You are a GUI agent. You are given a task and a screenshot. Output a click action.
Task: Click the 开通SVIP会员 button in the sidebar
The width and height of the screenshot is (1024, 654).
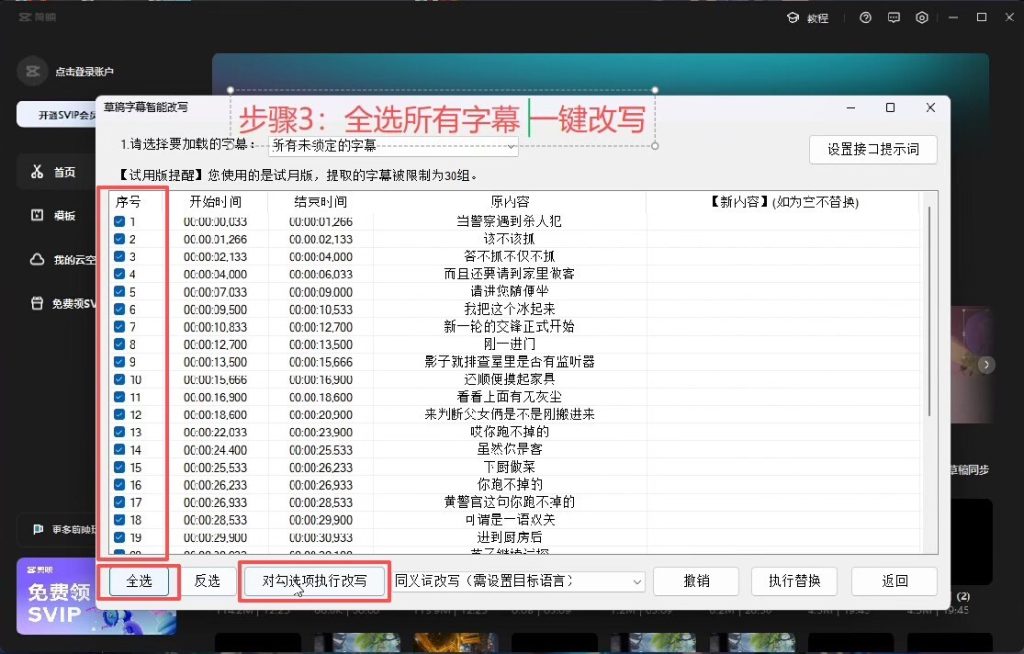point(56,115)
